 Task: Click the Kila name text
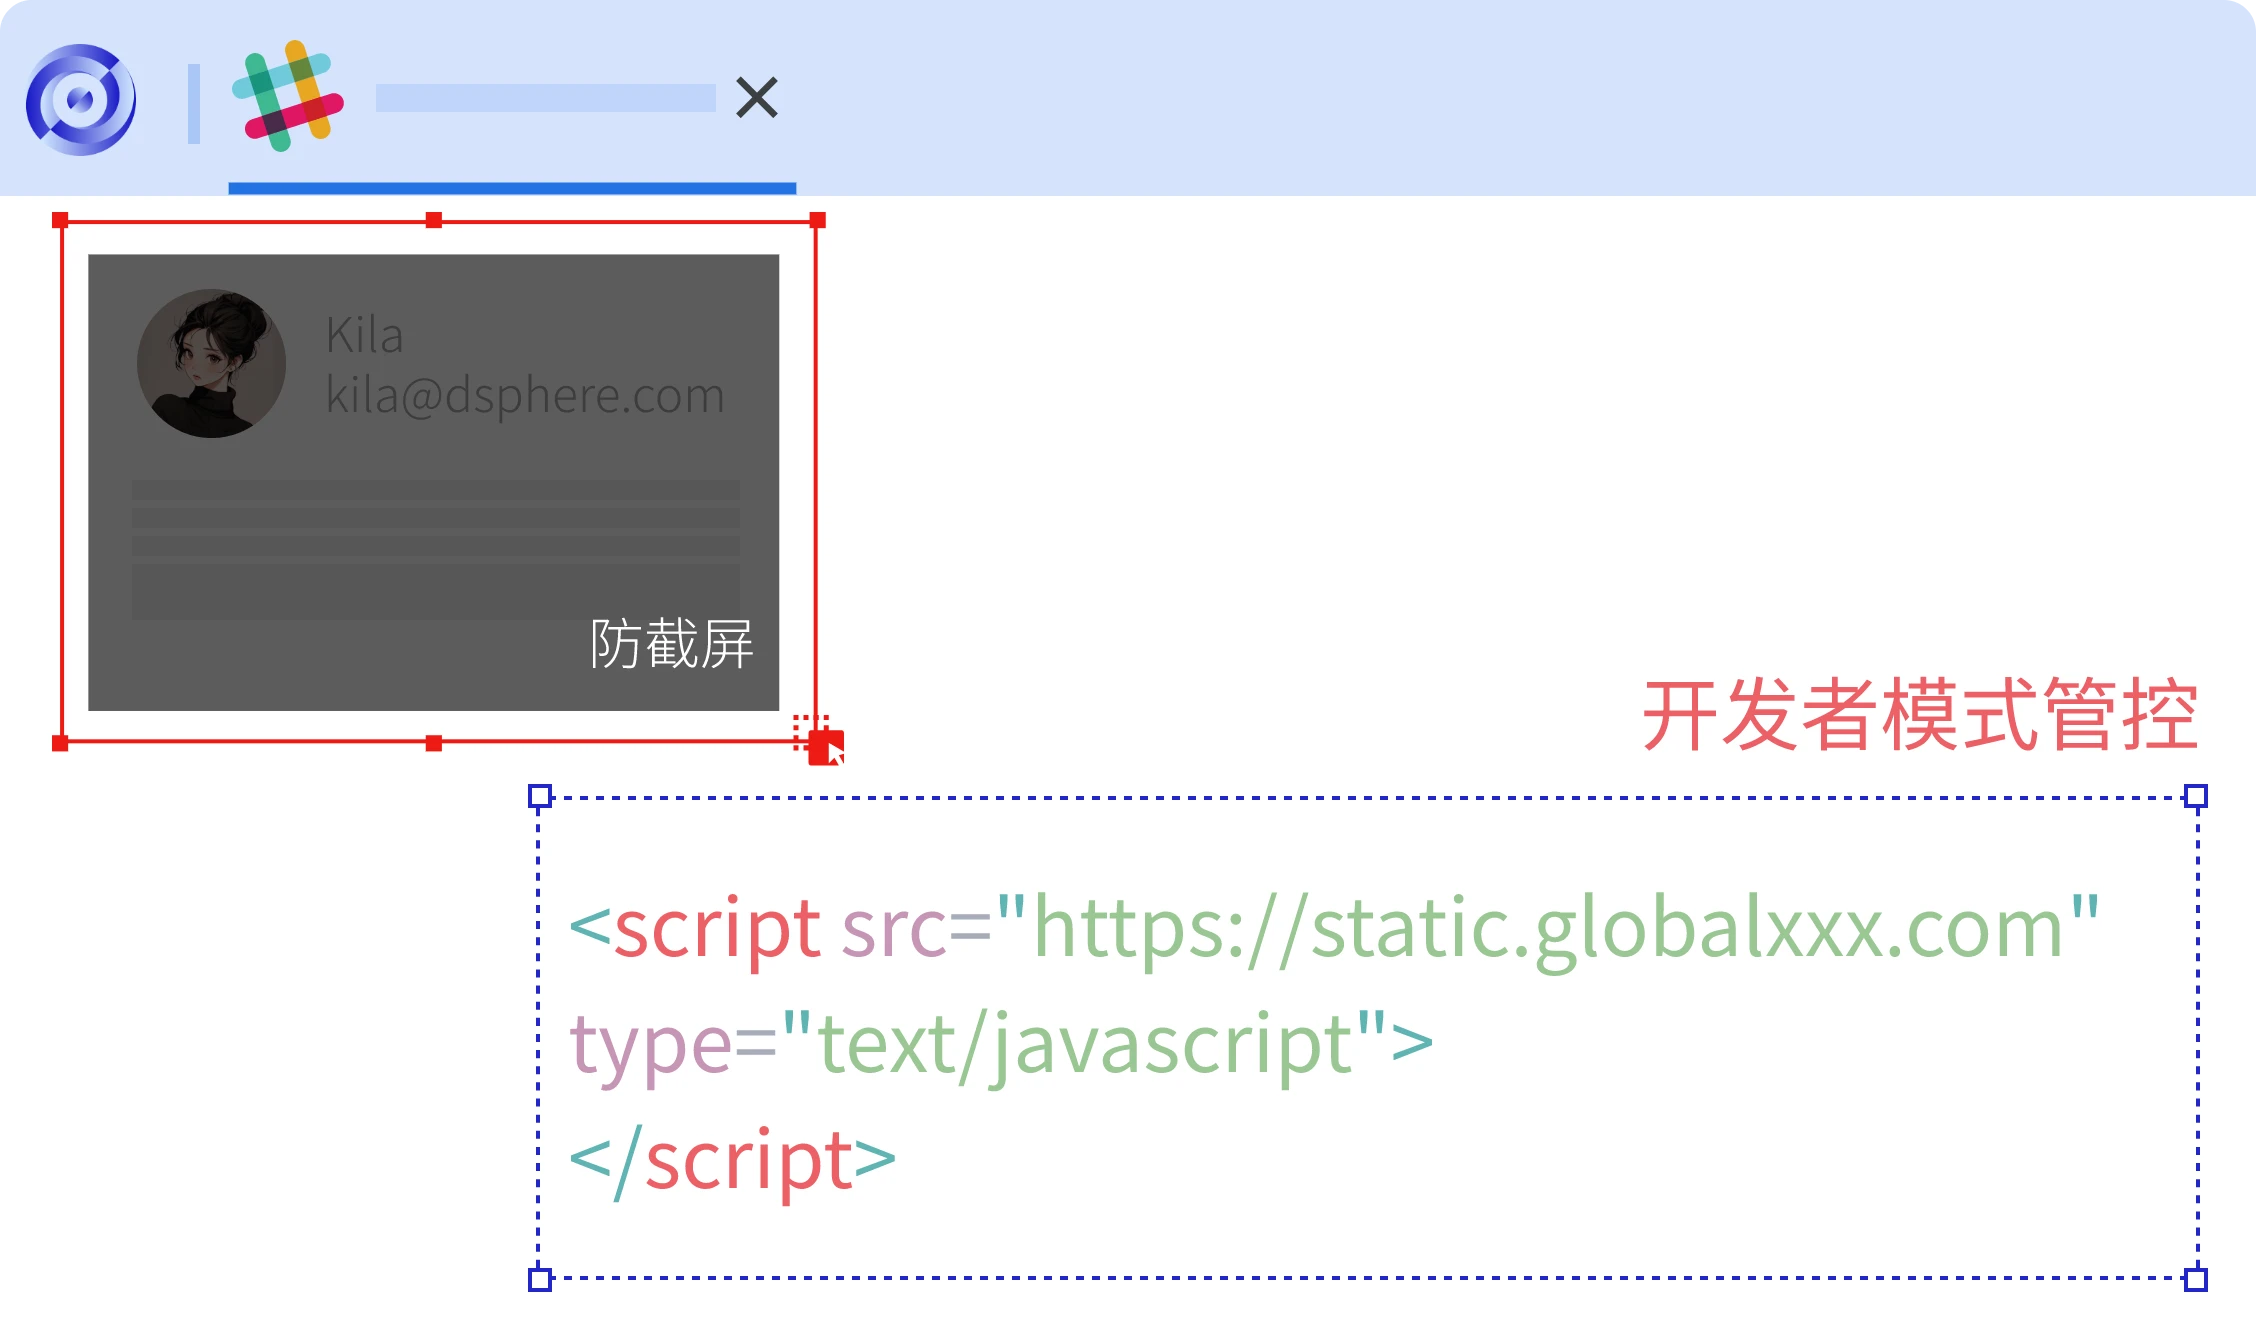[x=364, y=335]
